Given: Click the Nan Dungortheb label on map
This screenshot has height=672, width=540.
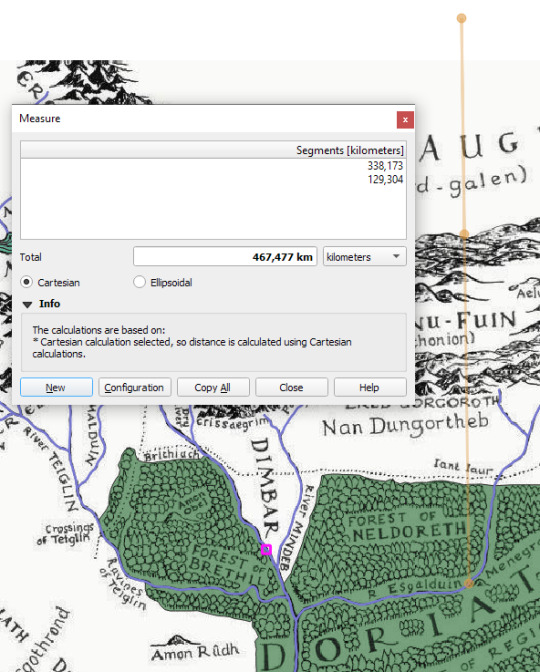Looking at the screenshot, I should (405, 424).
